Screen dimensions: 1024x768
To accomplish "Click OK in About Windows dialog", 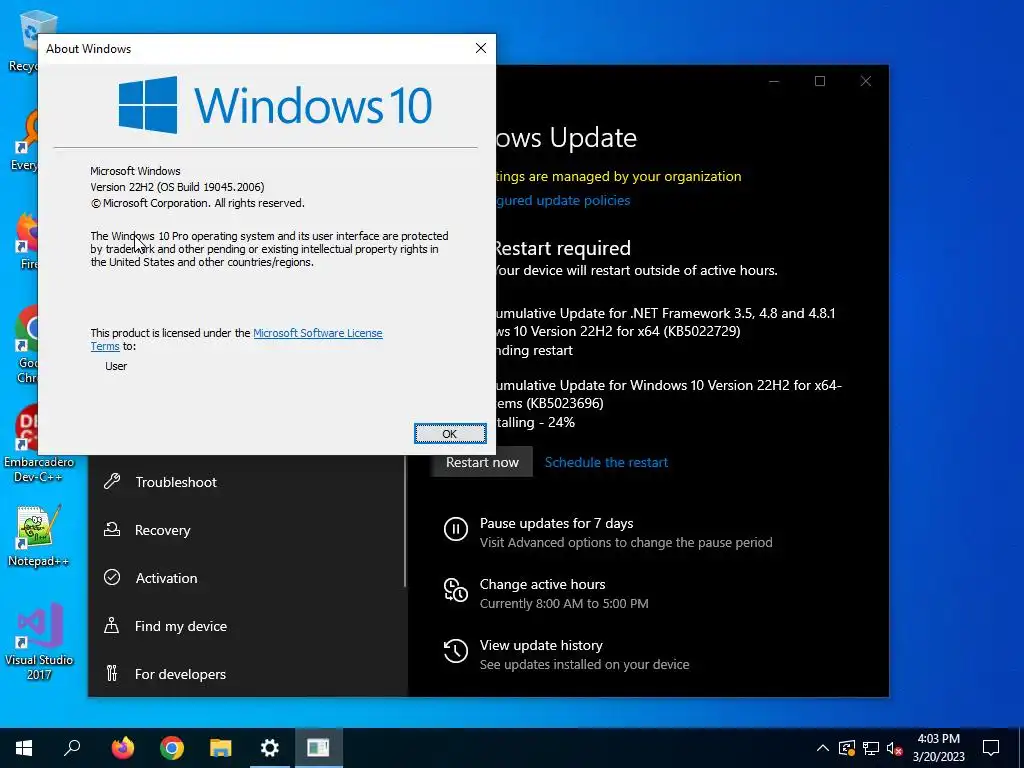I will [450, 434].
